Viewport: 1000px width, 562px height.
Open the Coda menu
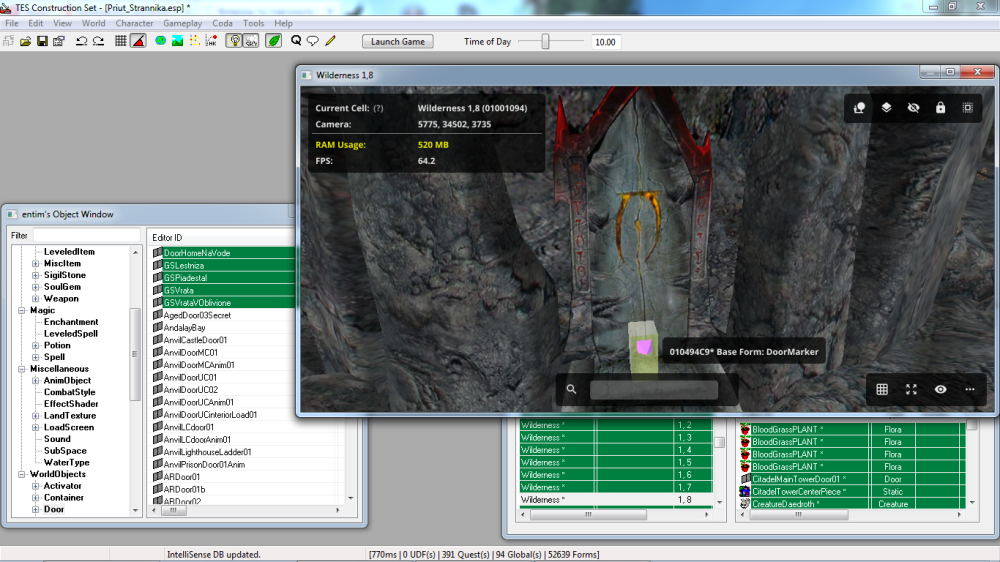pyautogui.click(x=222, y=23)
